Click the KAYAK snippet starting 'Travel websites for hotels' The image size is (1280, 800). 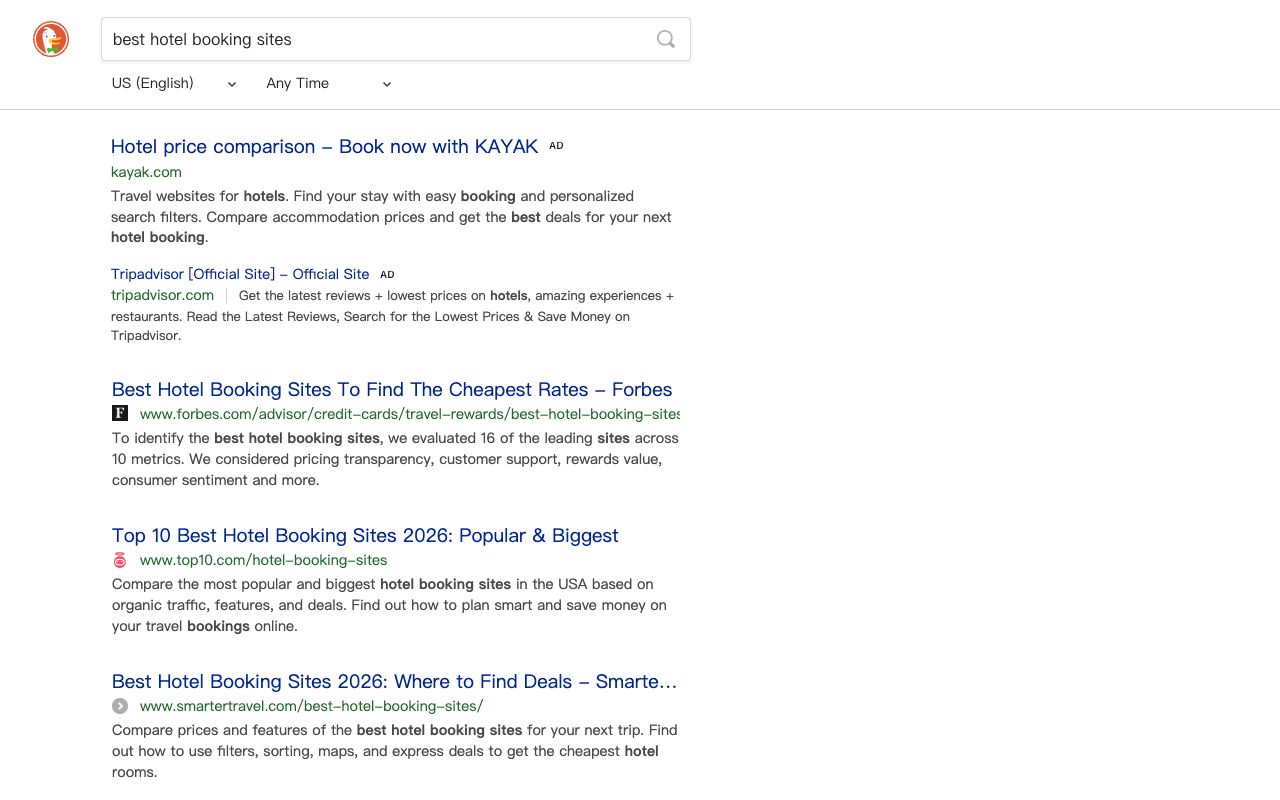[391, 217]
